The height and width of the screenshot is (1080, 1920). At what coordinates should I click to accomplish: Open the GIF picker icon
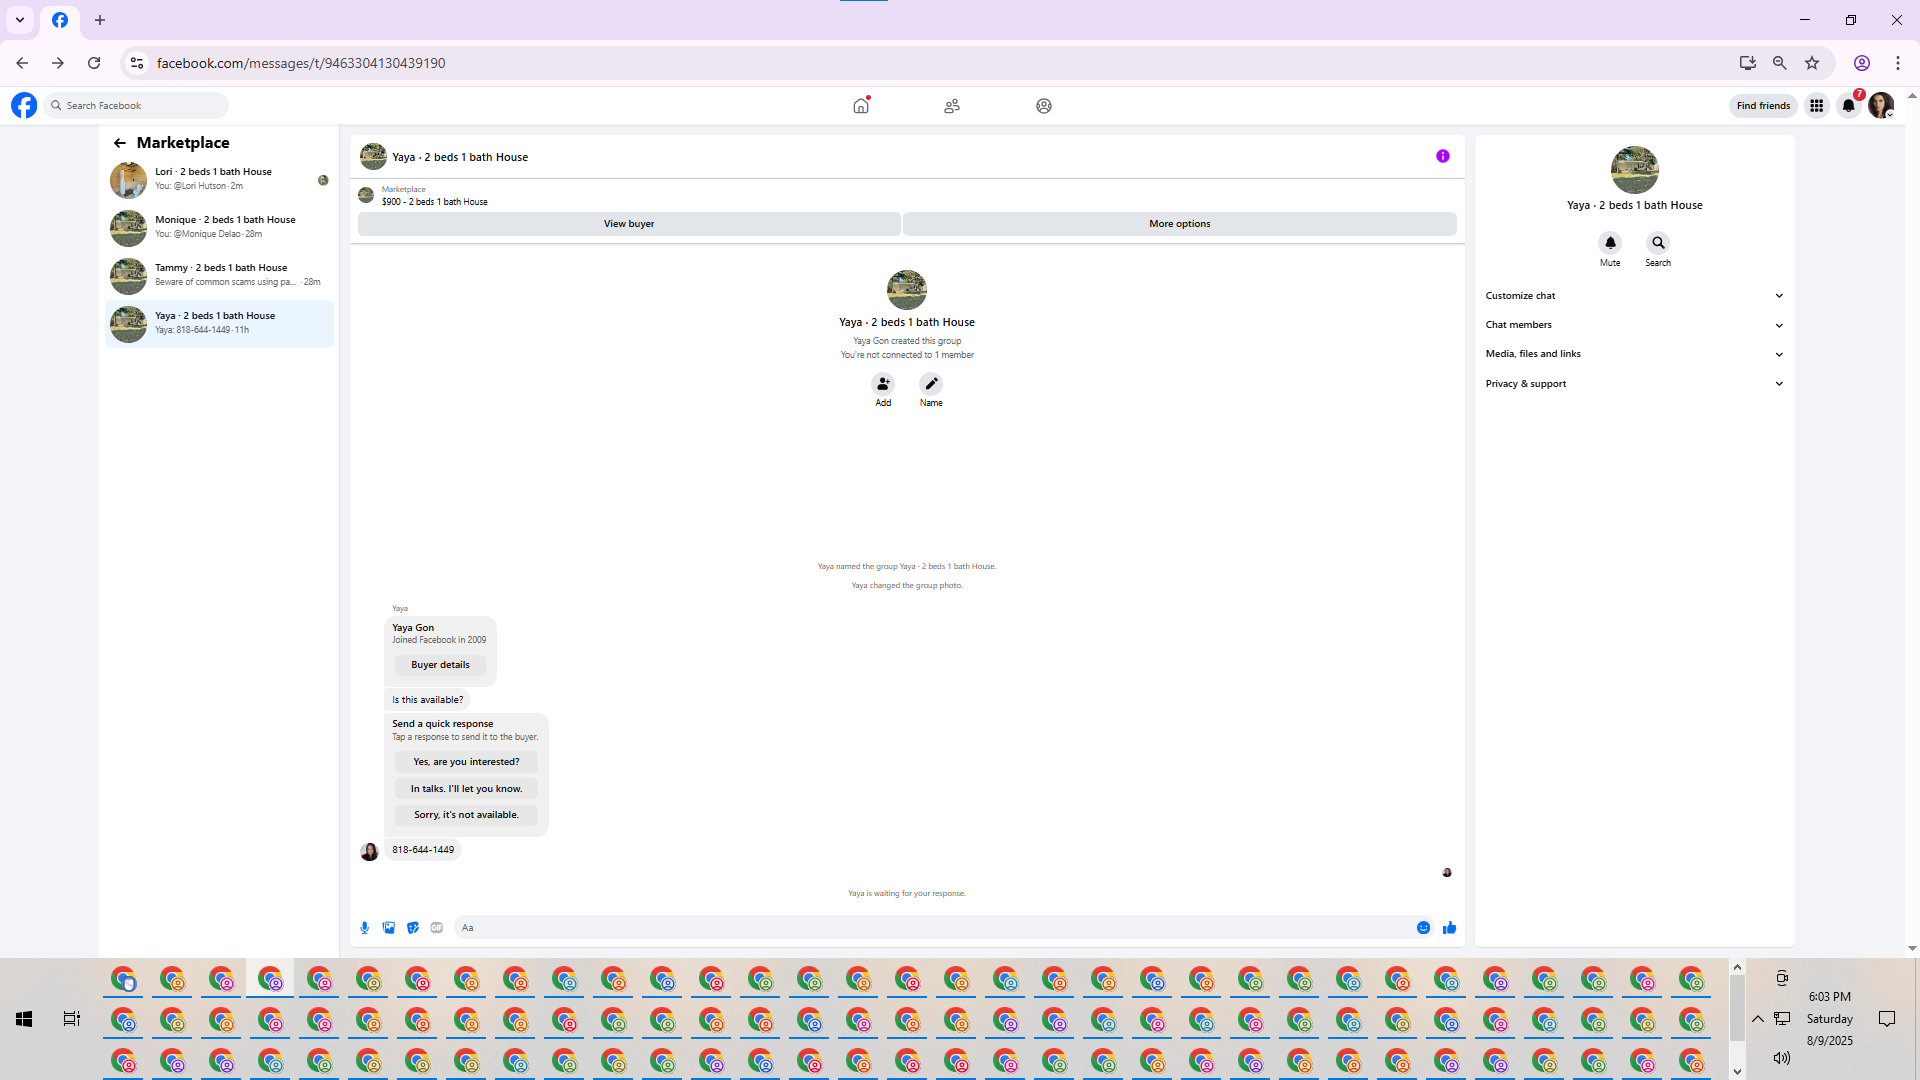click(437, 928)
